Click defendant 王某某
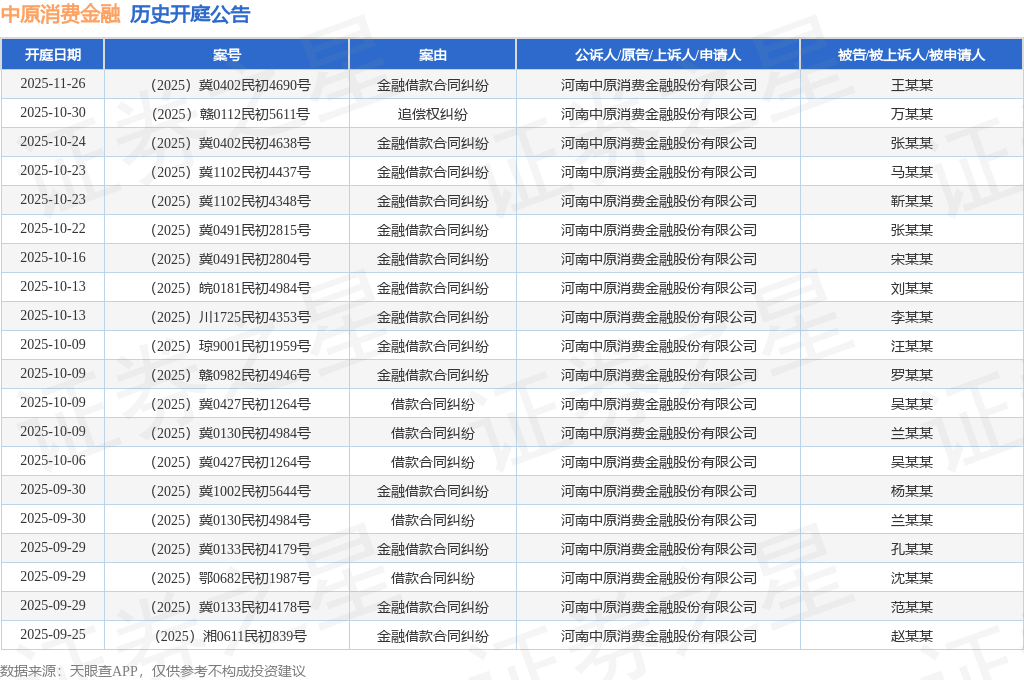 coord(912,85)
